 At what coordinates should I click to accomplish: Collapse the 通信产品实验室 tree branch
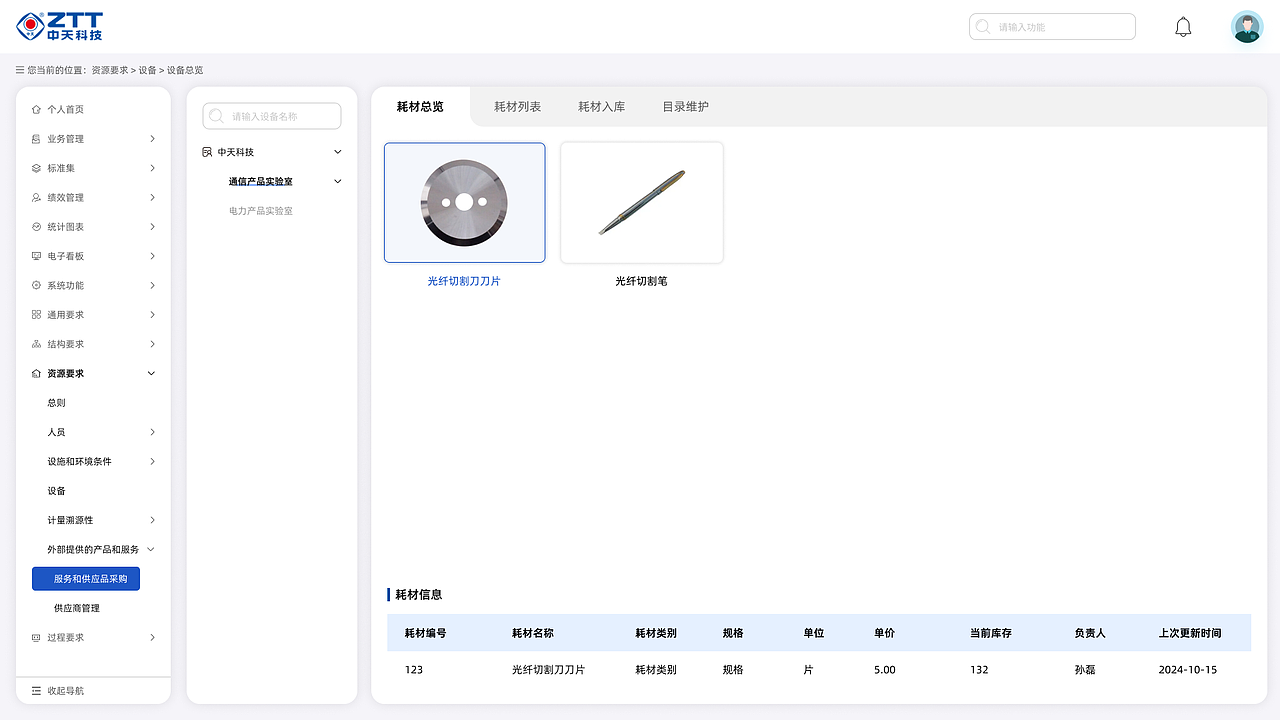pyautogui.click(x=337, y=181)
